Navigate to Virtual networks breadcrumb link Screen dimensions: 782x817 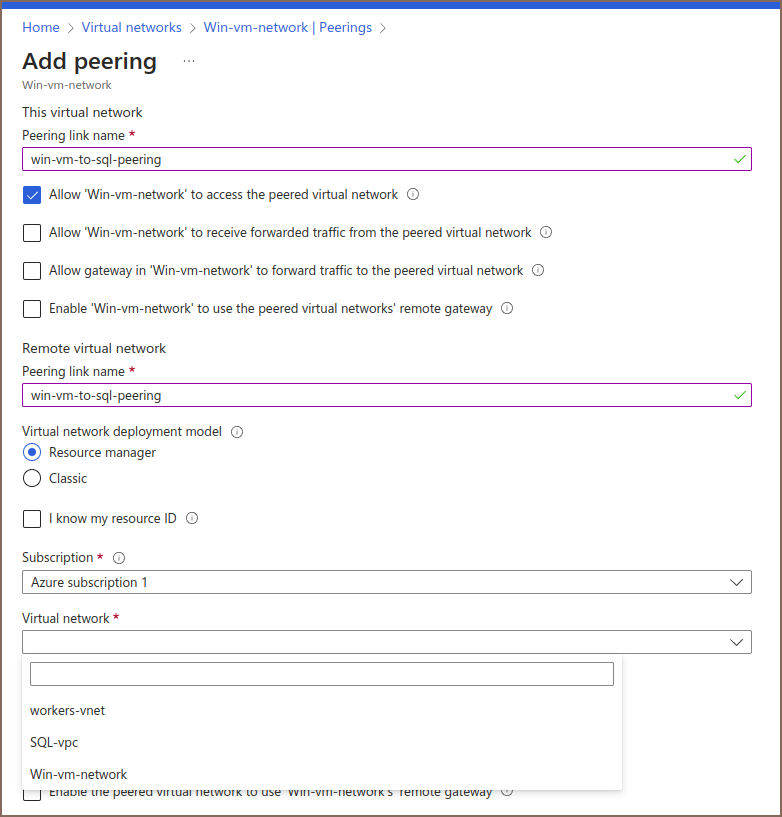pos(131,28)
